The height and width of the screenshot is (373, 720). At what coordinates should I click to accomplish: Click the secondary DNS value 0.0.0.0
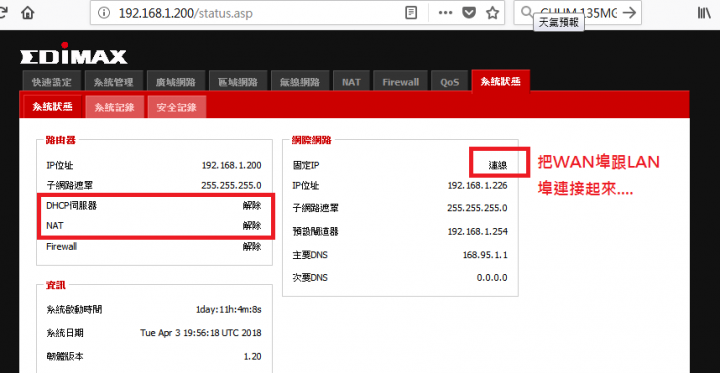coord(492,278)
